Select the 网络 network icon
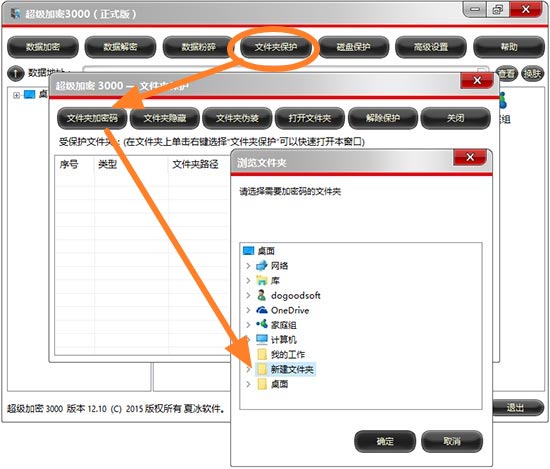Screen dimensions: 550x469 [x=262, y=266]
